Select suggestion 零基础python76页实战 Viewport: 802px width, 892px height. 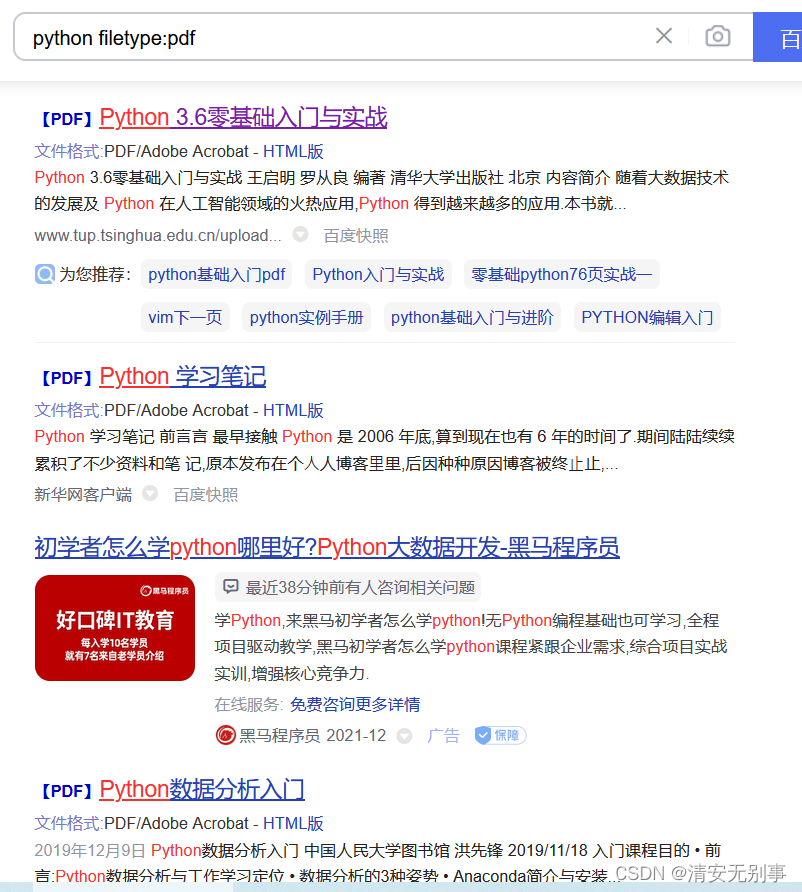562,274
